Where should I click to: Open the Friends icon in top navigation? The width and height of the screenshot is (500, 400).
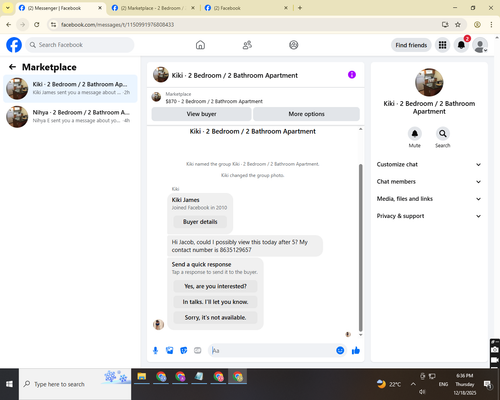pyautogui.click(x=247, y=45)
